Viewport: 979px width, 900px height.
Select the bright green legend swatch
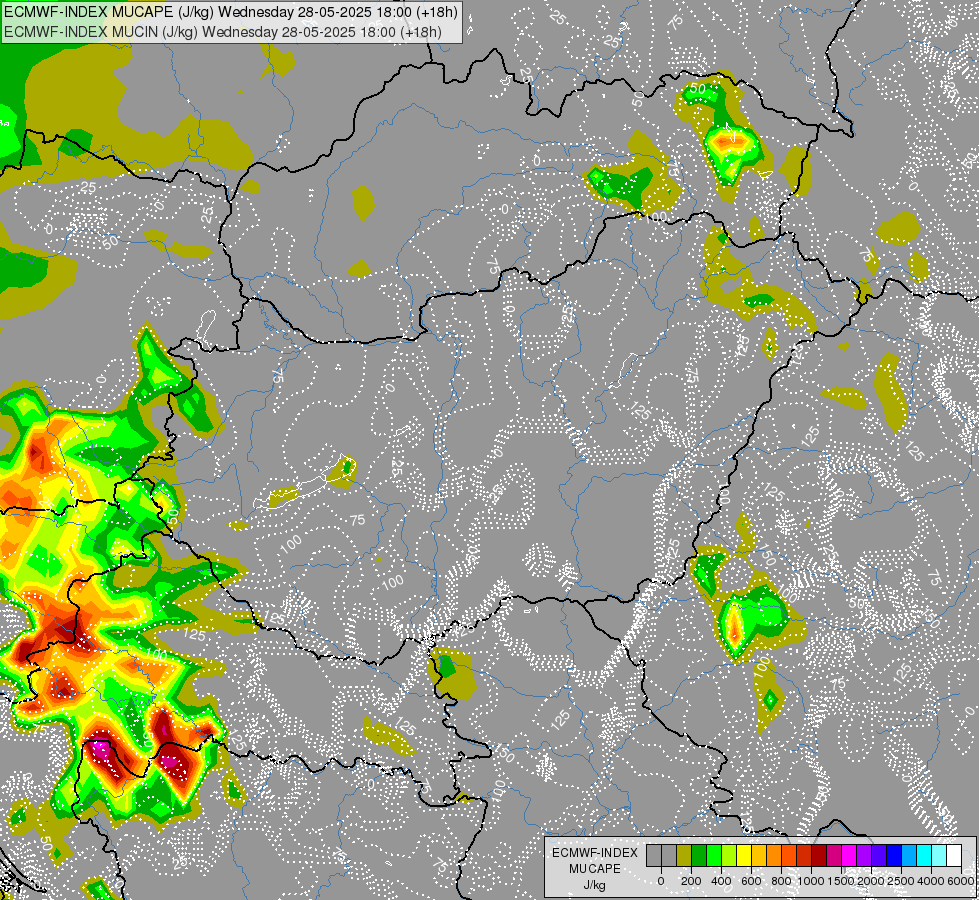click(x=714, y=856)
